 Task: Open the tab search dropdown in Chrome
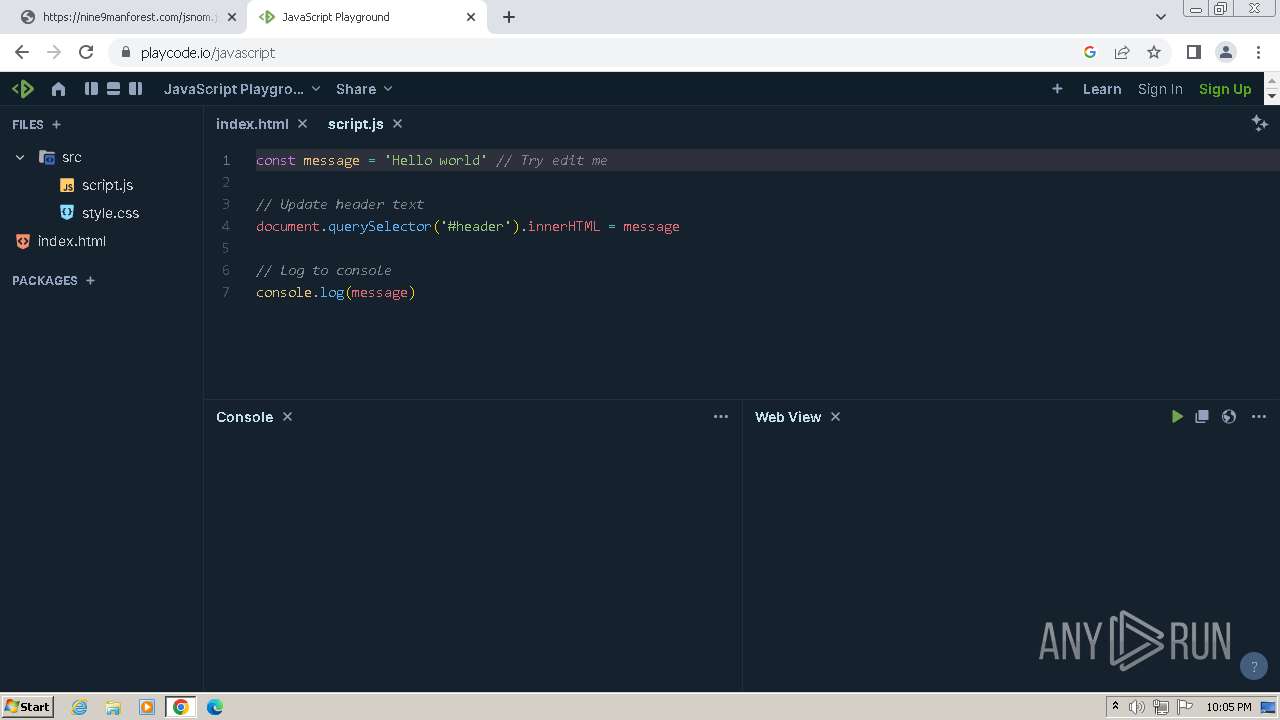pyautogui.click(x=1160, y=17)
